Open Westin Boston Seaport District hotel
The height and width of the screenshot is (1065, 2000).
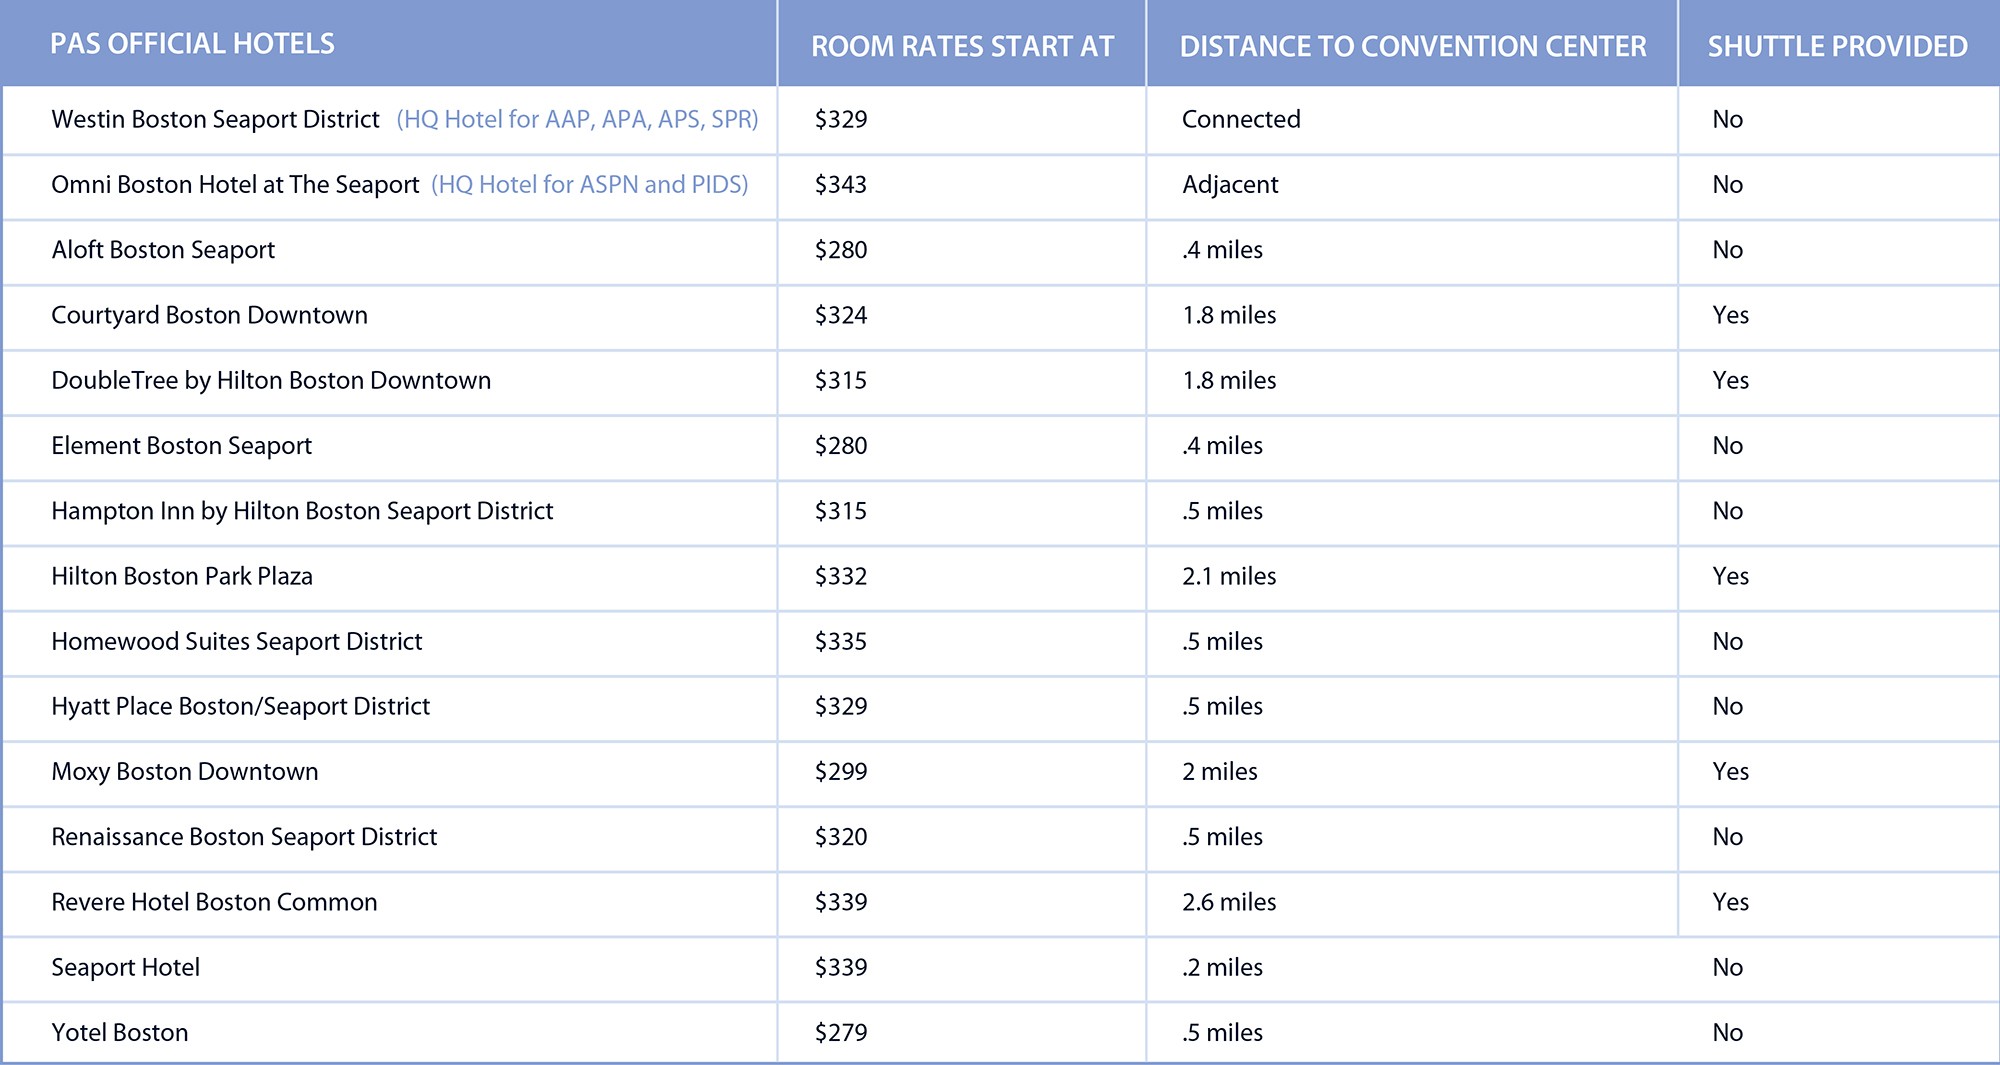[x=215, y=120]
